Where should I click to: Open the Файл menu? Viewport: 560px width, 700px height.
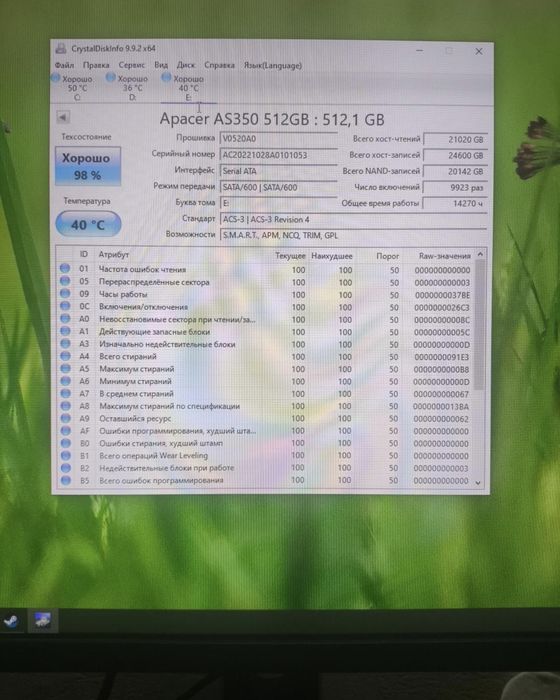pos(64,65)
